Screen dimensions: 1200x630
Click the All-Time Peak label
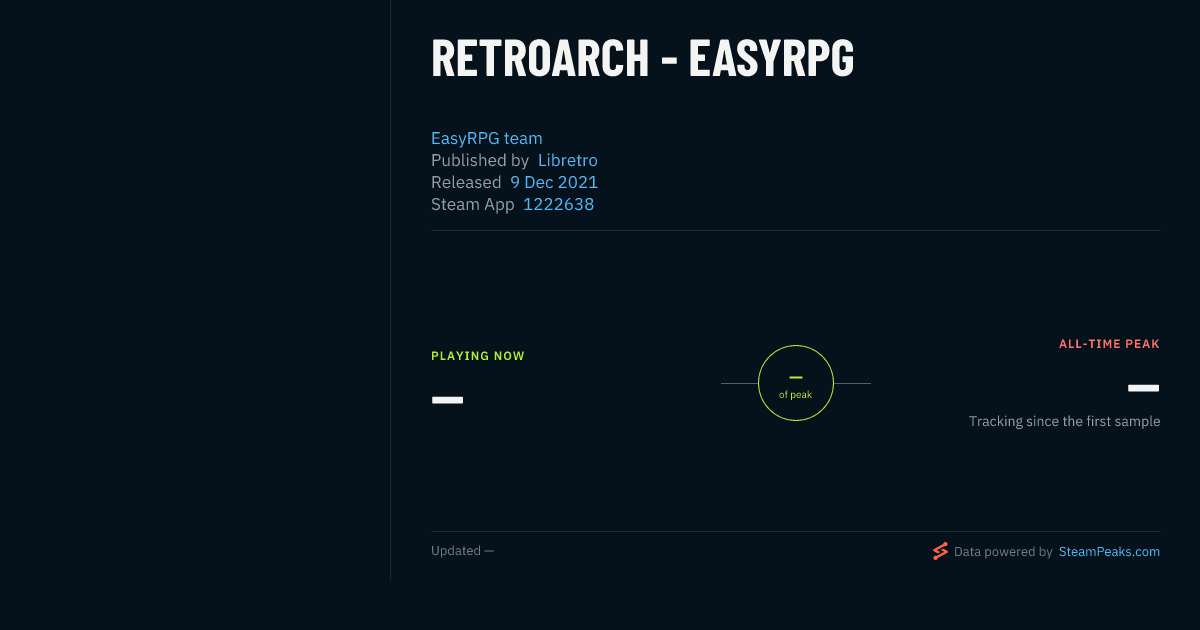pyautogui.click(x=1110, y=344)
